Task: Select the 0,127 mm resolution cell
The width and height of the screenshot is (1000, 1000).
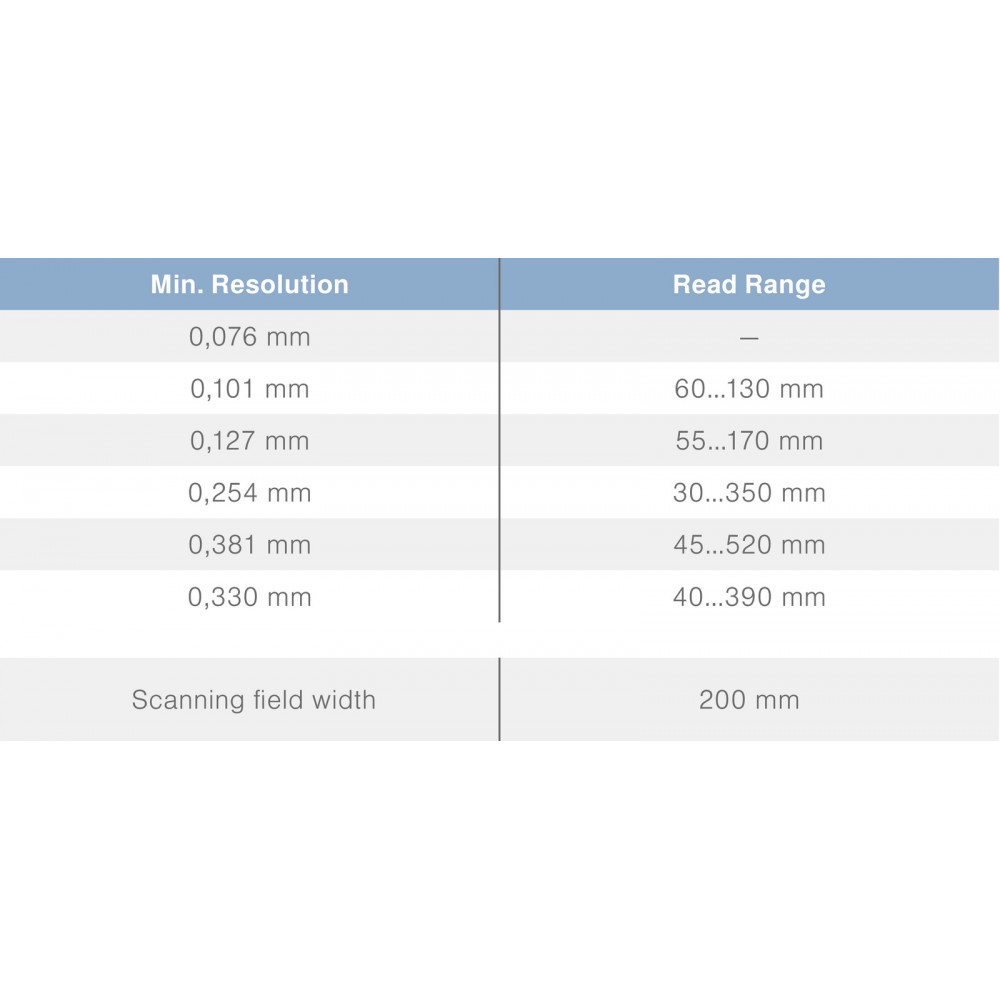Action: 249,441
